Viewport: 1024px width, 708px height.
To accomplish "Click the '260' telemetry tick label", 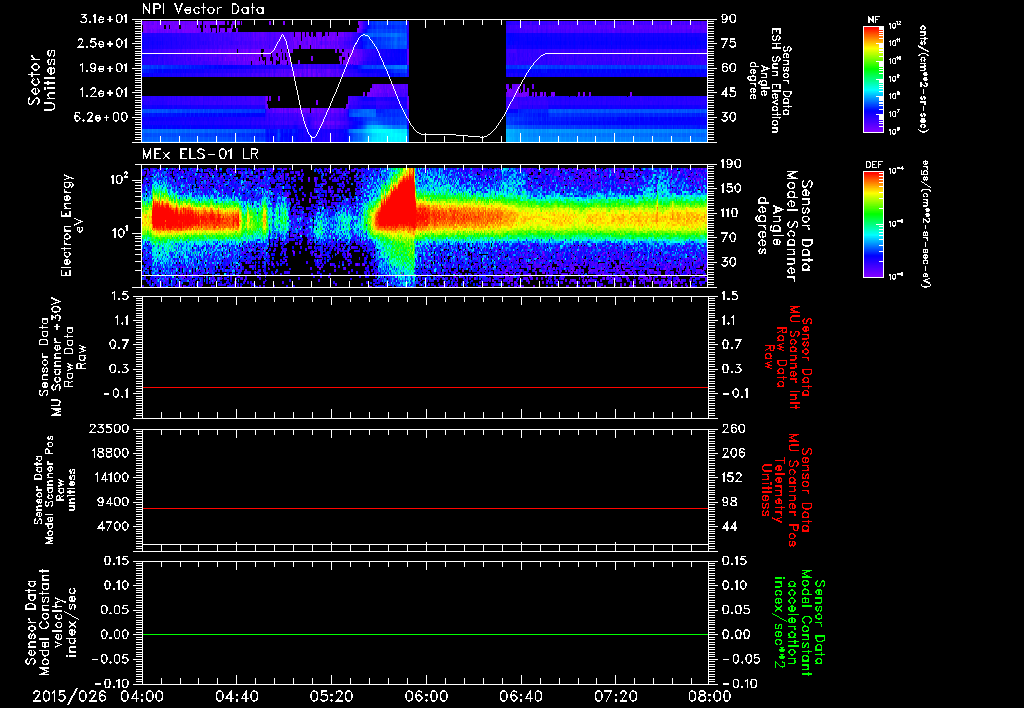I will coord(731,429).
